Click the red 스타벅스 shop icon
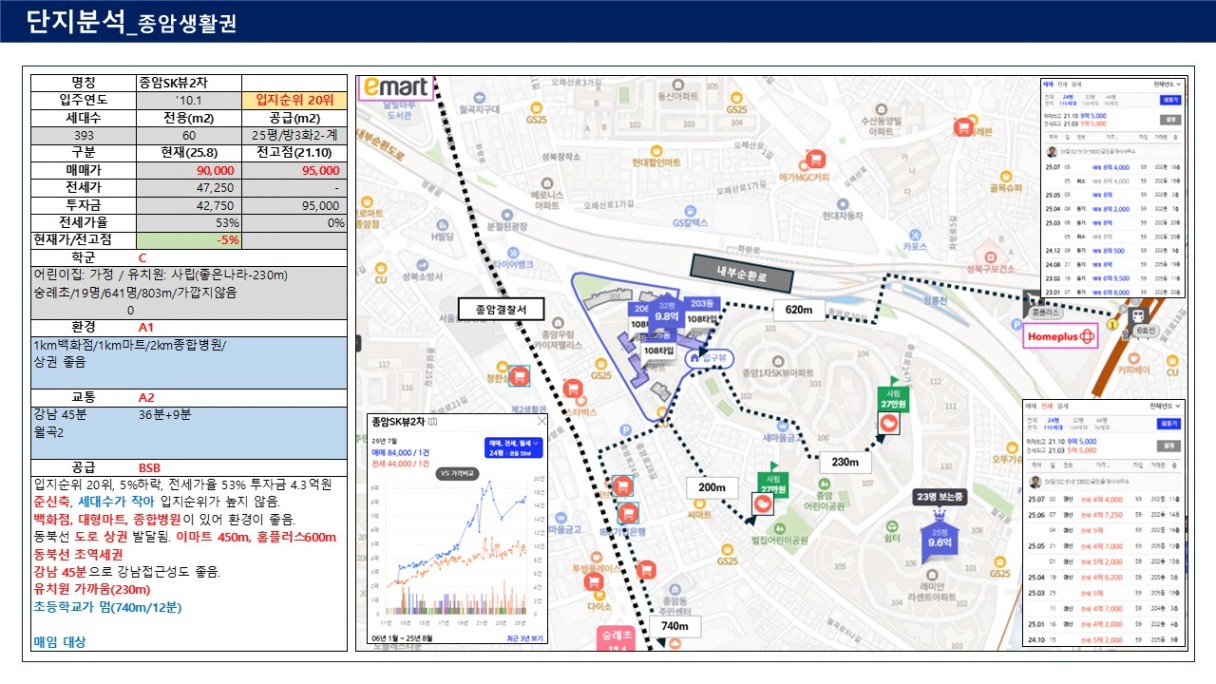Viewport: 1216px width, 684px height. coord(573,388)
